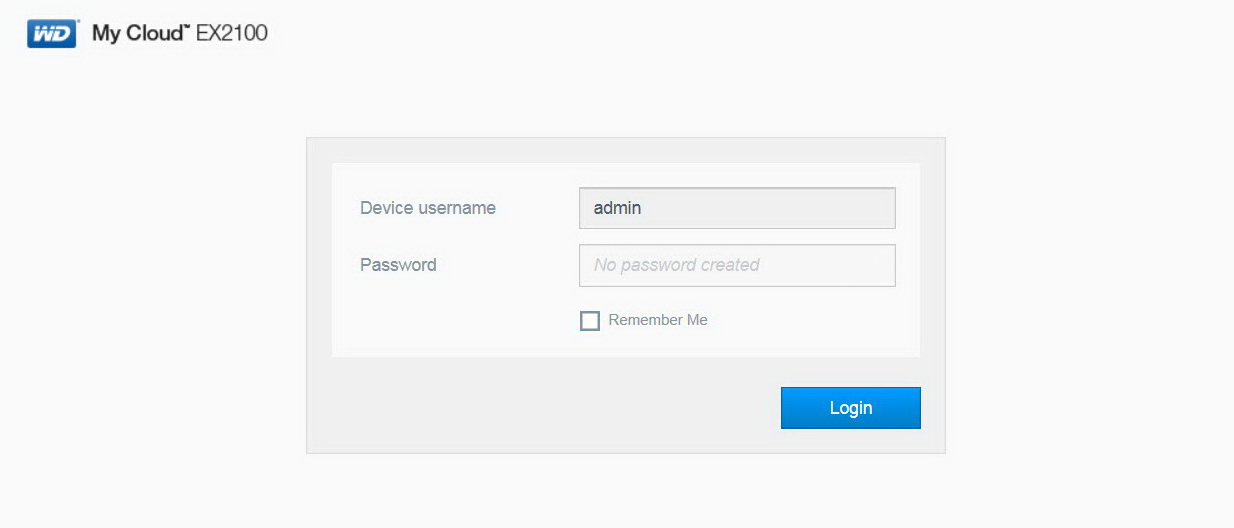Focus the Device username input field
The width and height of the screenshot is (1234, 528).
point(737,208)
